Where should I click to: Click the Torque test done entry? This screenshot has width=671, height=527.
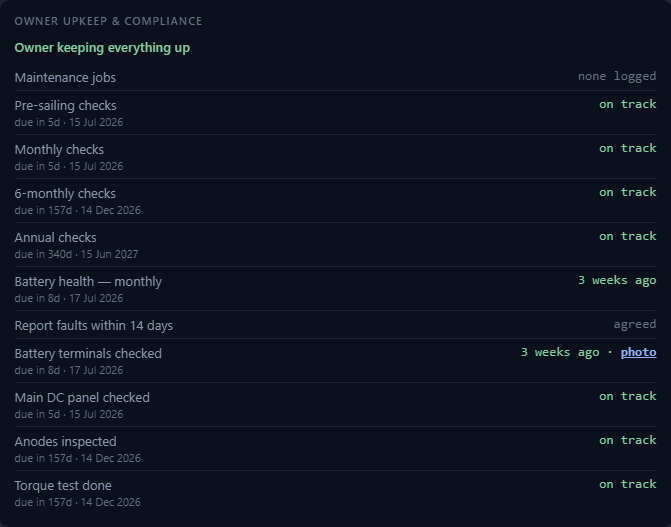tap(336, 493)
